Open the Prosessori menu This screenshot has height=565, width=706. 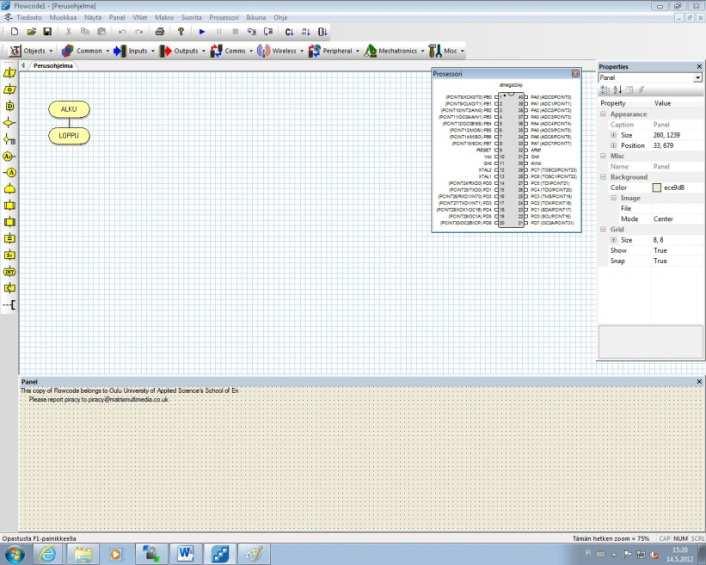coord(224,18)
